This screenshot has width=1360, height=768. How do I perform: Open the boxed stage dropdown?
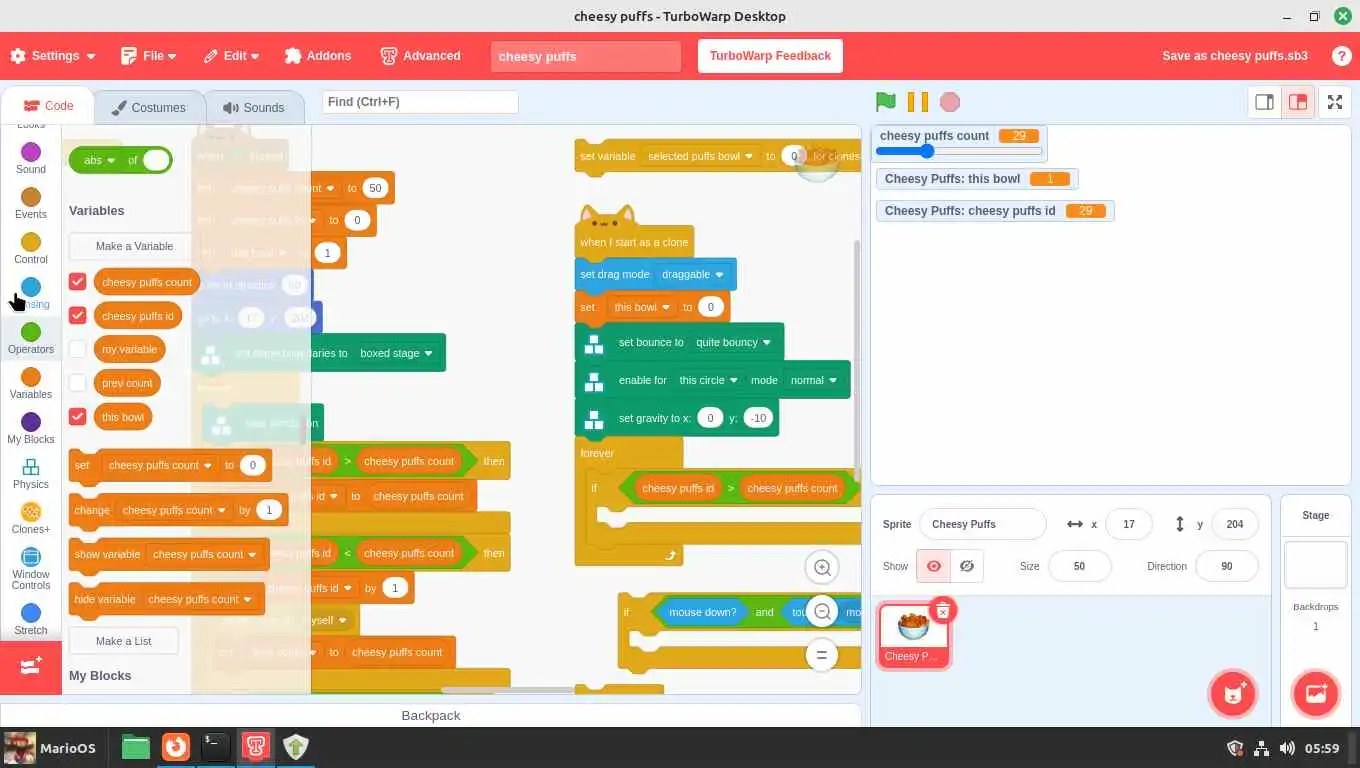click(396, 353)
